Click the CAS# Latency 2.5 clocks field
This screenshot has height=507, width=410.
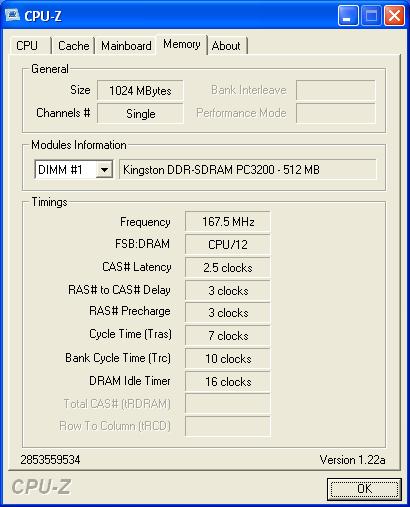[228, 268]
